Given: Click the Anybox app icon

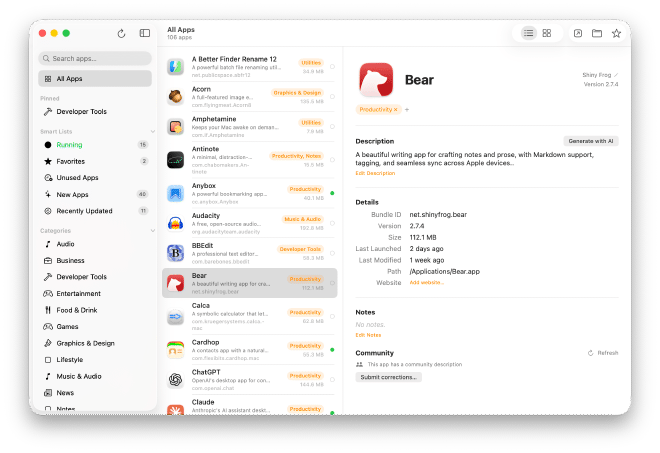Looking at the screenshot, I should click(176, 193).
